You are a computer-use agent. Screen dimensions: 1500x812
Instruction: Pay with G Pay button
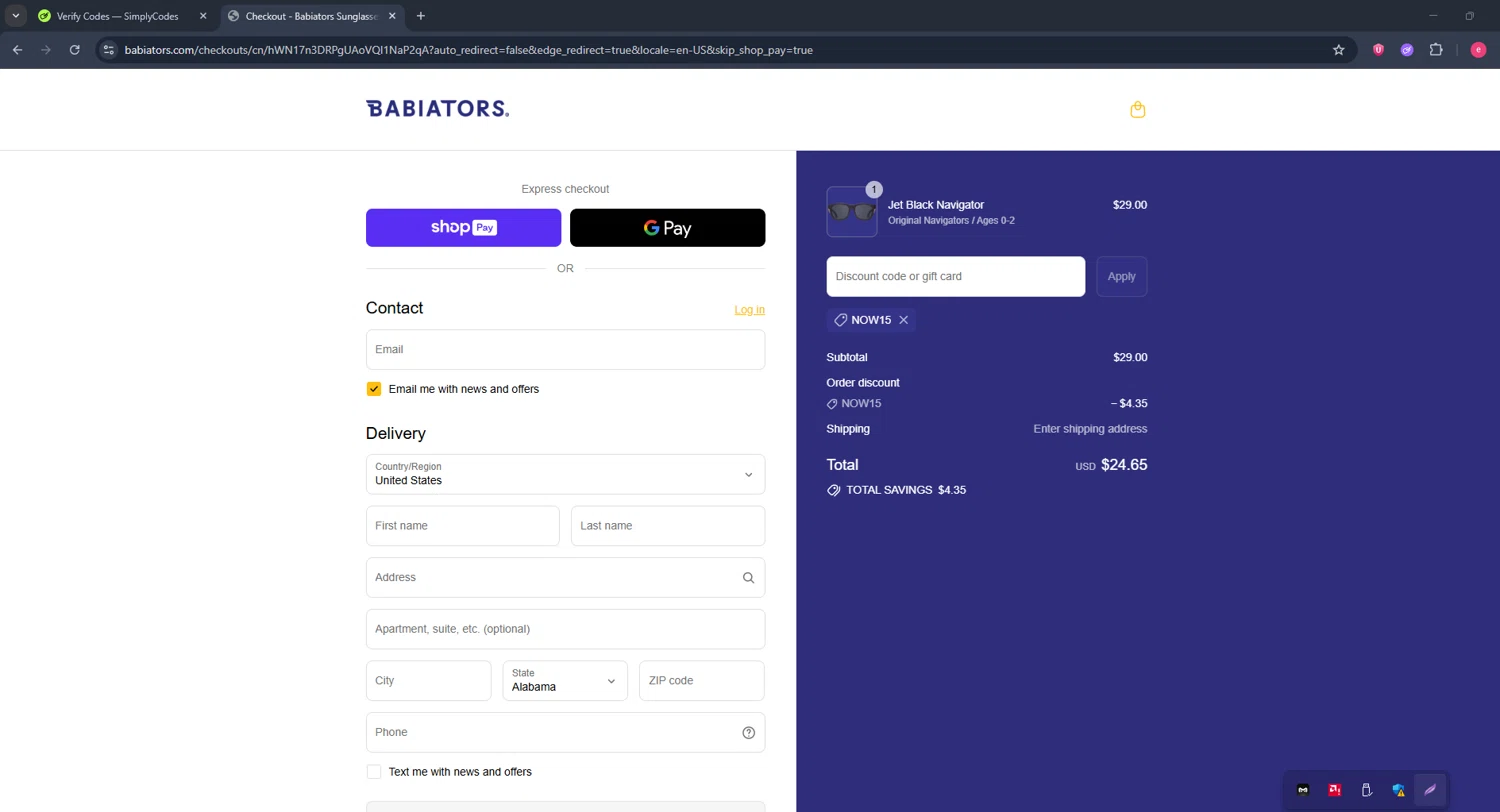(667, 228)
